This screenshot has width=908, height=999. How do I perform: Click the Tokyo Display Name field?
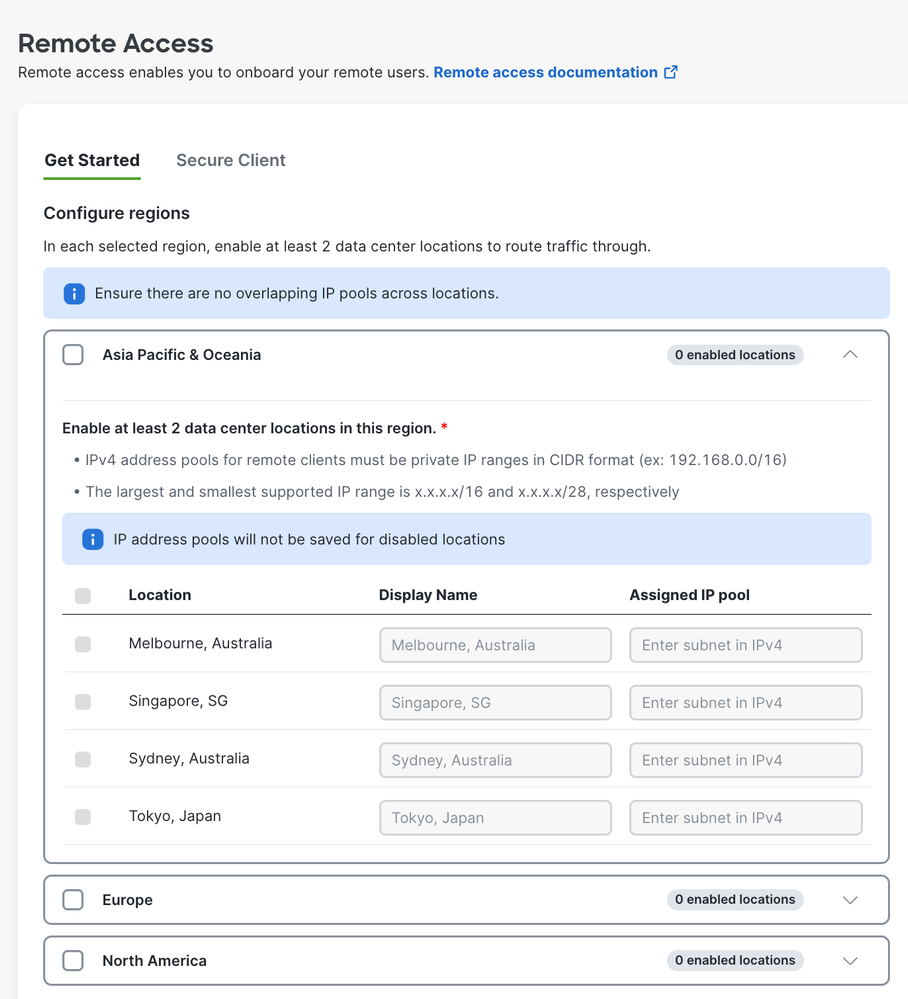495,818
